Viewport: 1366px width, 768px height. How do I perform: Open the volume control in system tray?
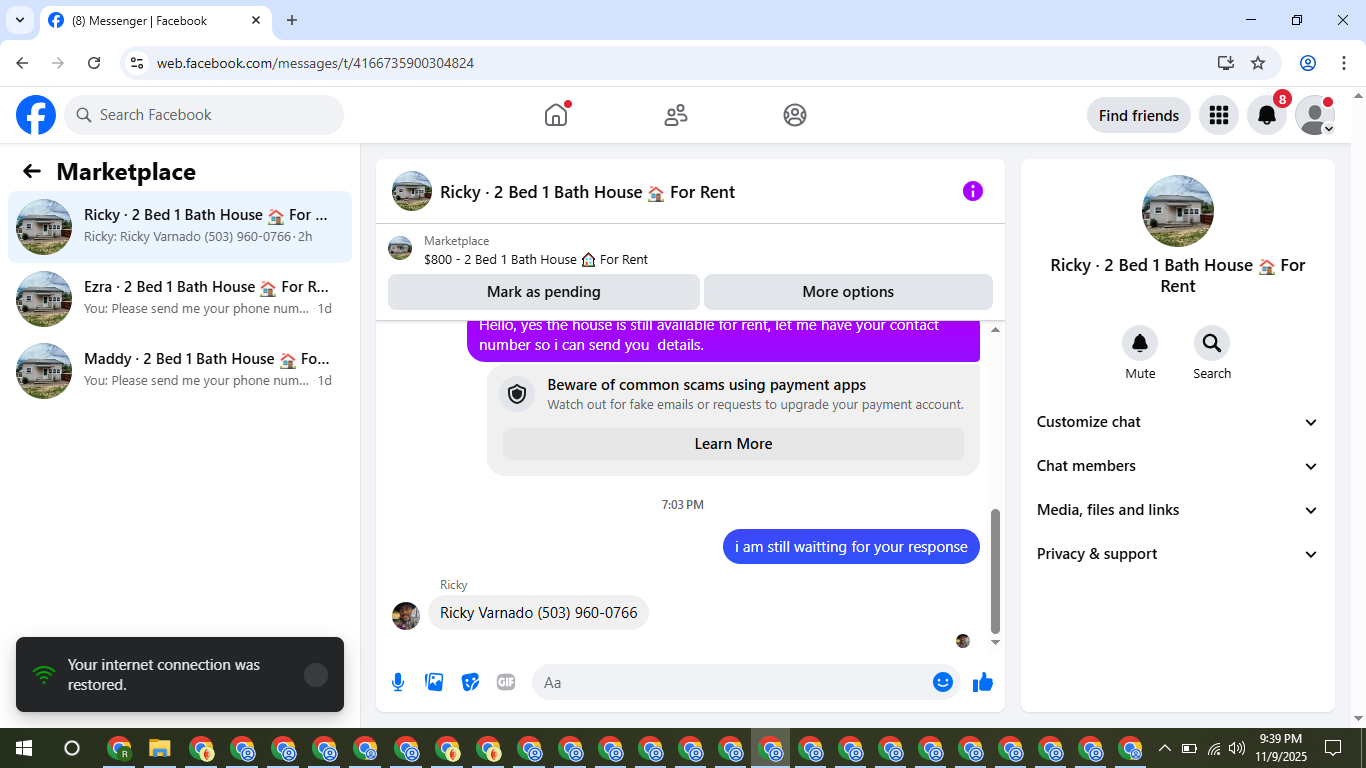pos(1237,748)
